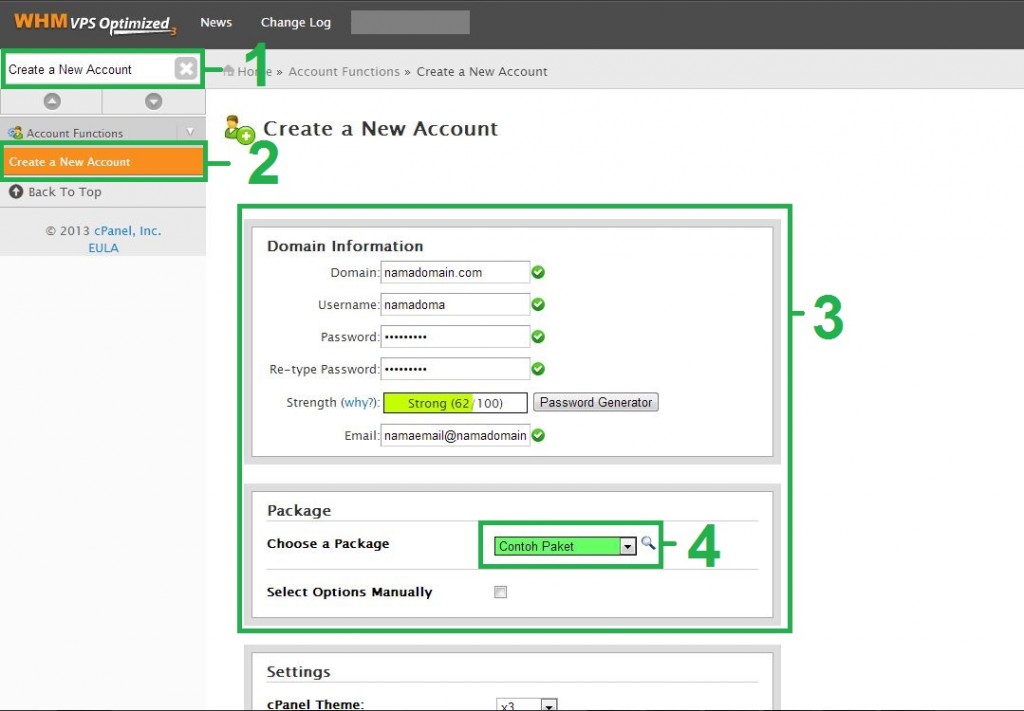Click the Username input field
The width and height of the screenshot is (1024, 711).
(455, 304)
